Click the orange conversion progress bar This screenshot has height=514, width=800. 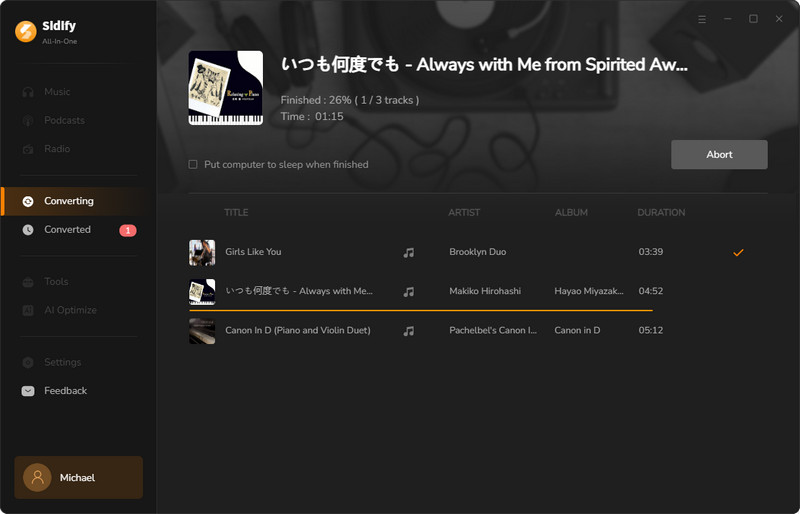(421, 310)
